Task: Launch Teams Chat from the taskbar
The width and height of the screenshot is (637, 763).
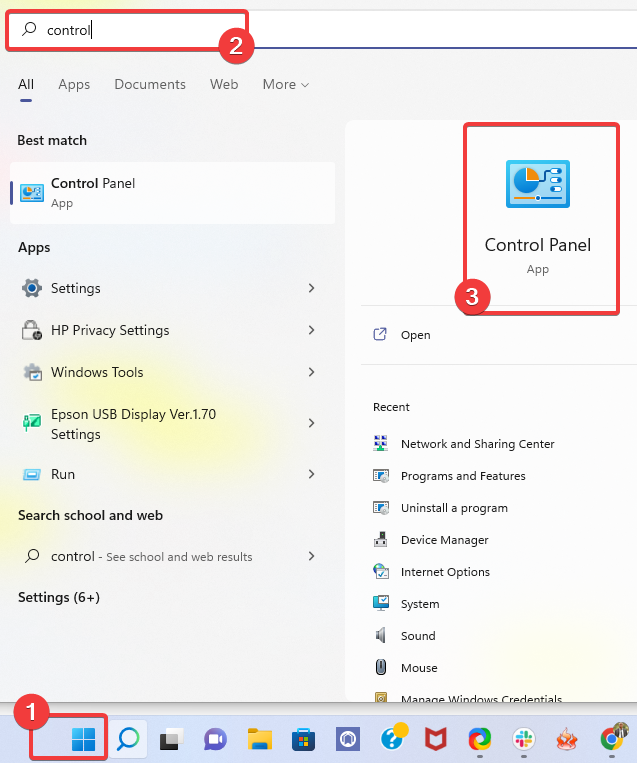Action: coord(215,740)
